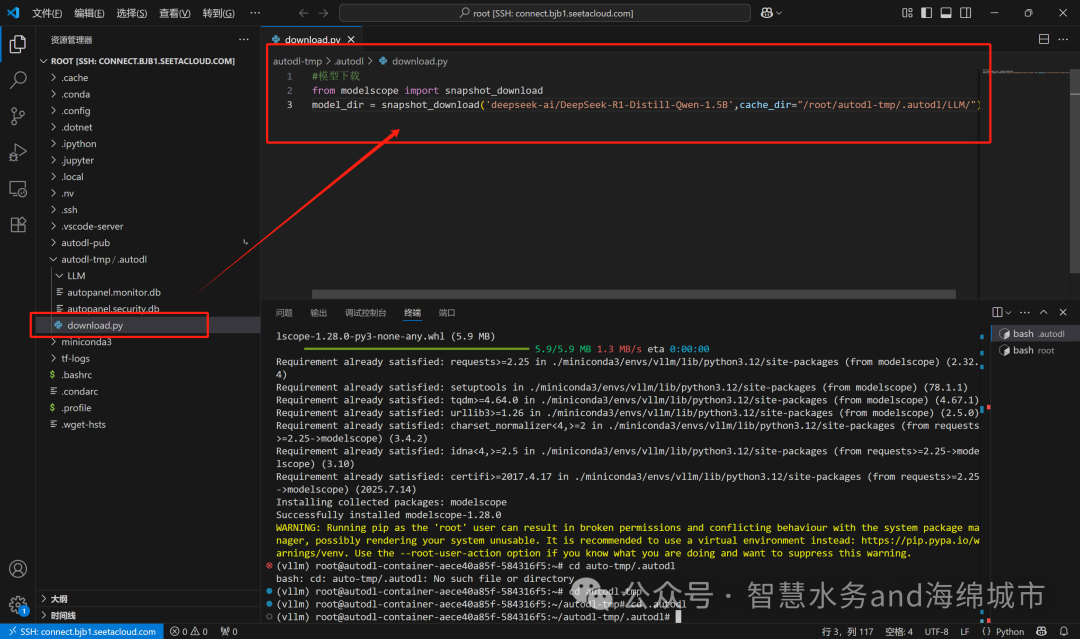
Task: Close the terminal panel
Action: [1063, 312]
